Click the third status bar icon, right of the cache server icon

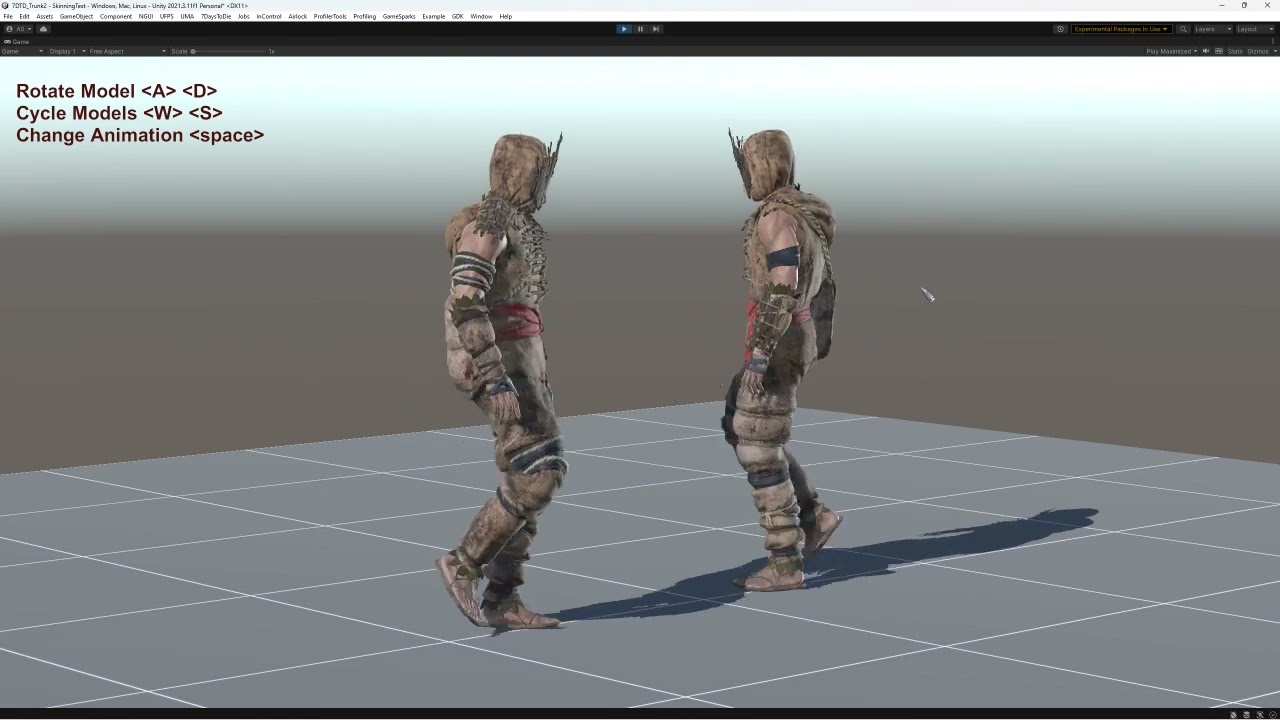(1259, 715)
